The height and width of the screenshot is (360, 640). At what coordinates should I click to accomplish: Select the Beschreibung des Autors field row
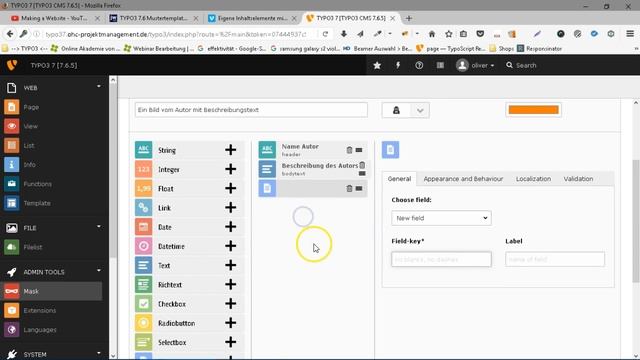pos(313,169)
